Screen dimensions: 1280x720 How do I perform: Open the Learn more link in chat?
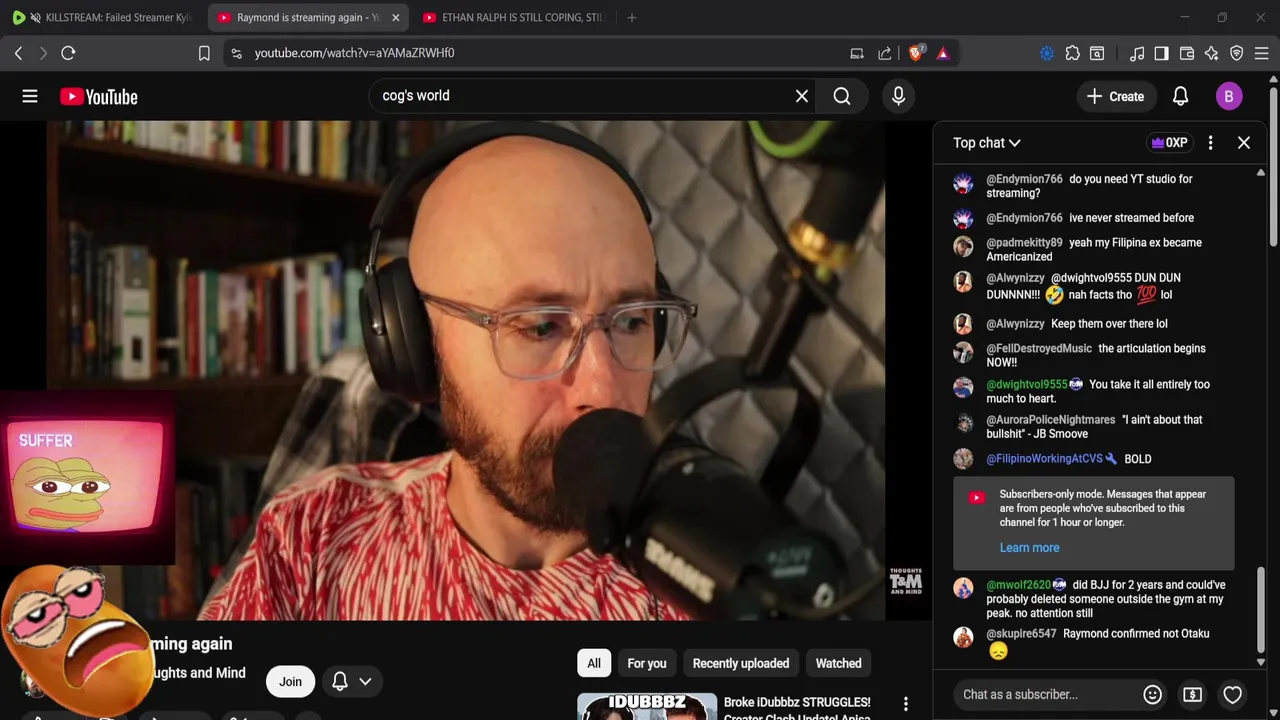(x=1029, y=548)
